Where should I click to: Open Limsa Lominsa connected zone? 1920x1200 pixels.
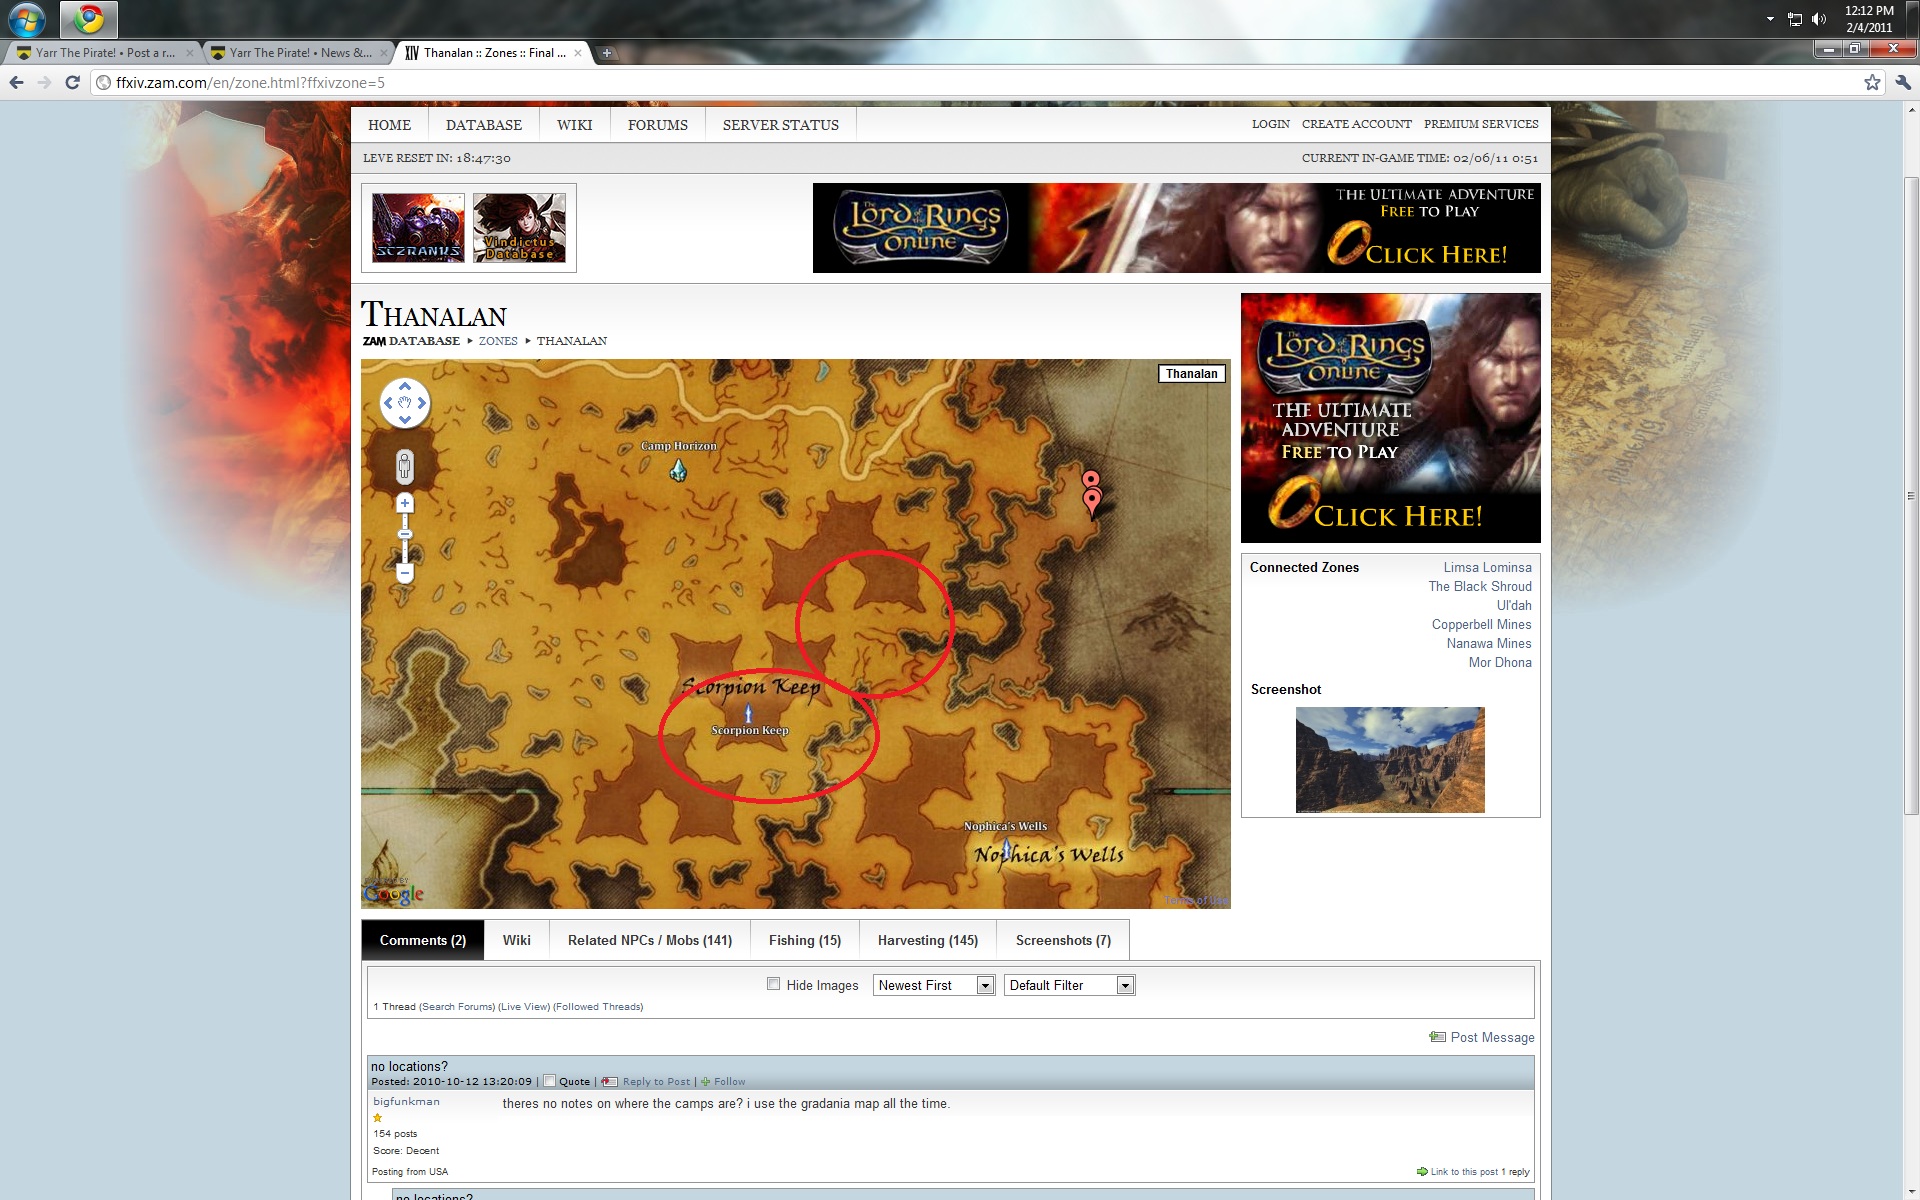1487,567
